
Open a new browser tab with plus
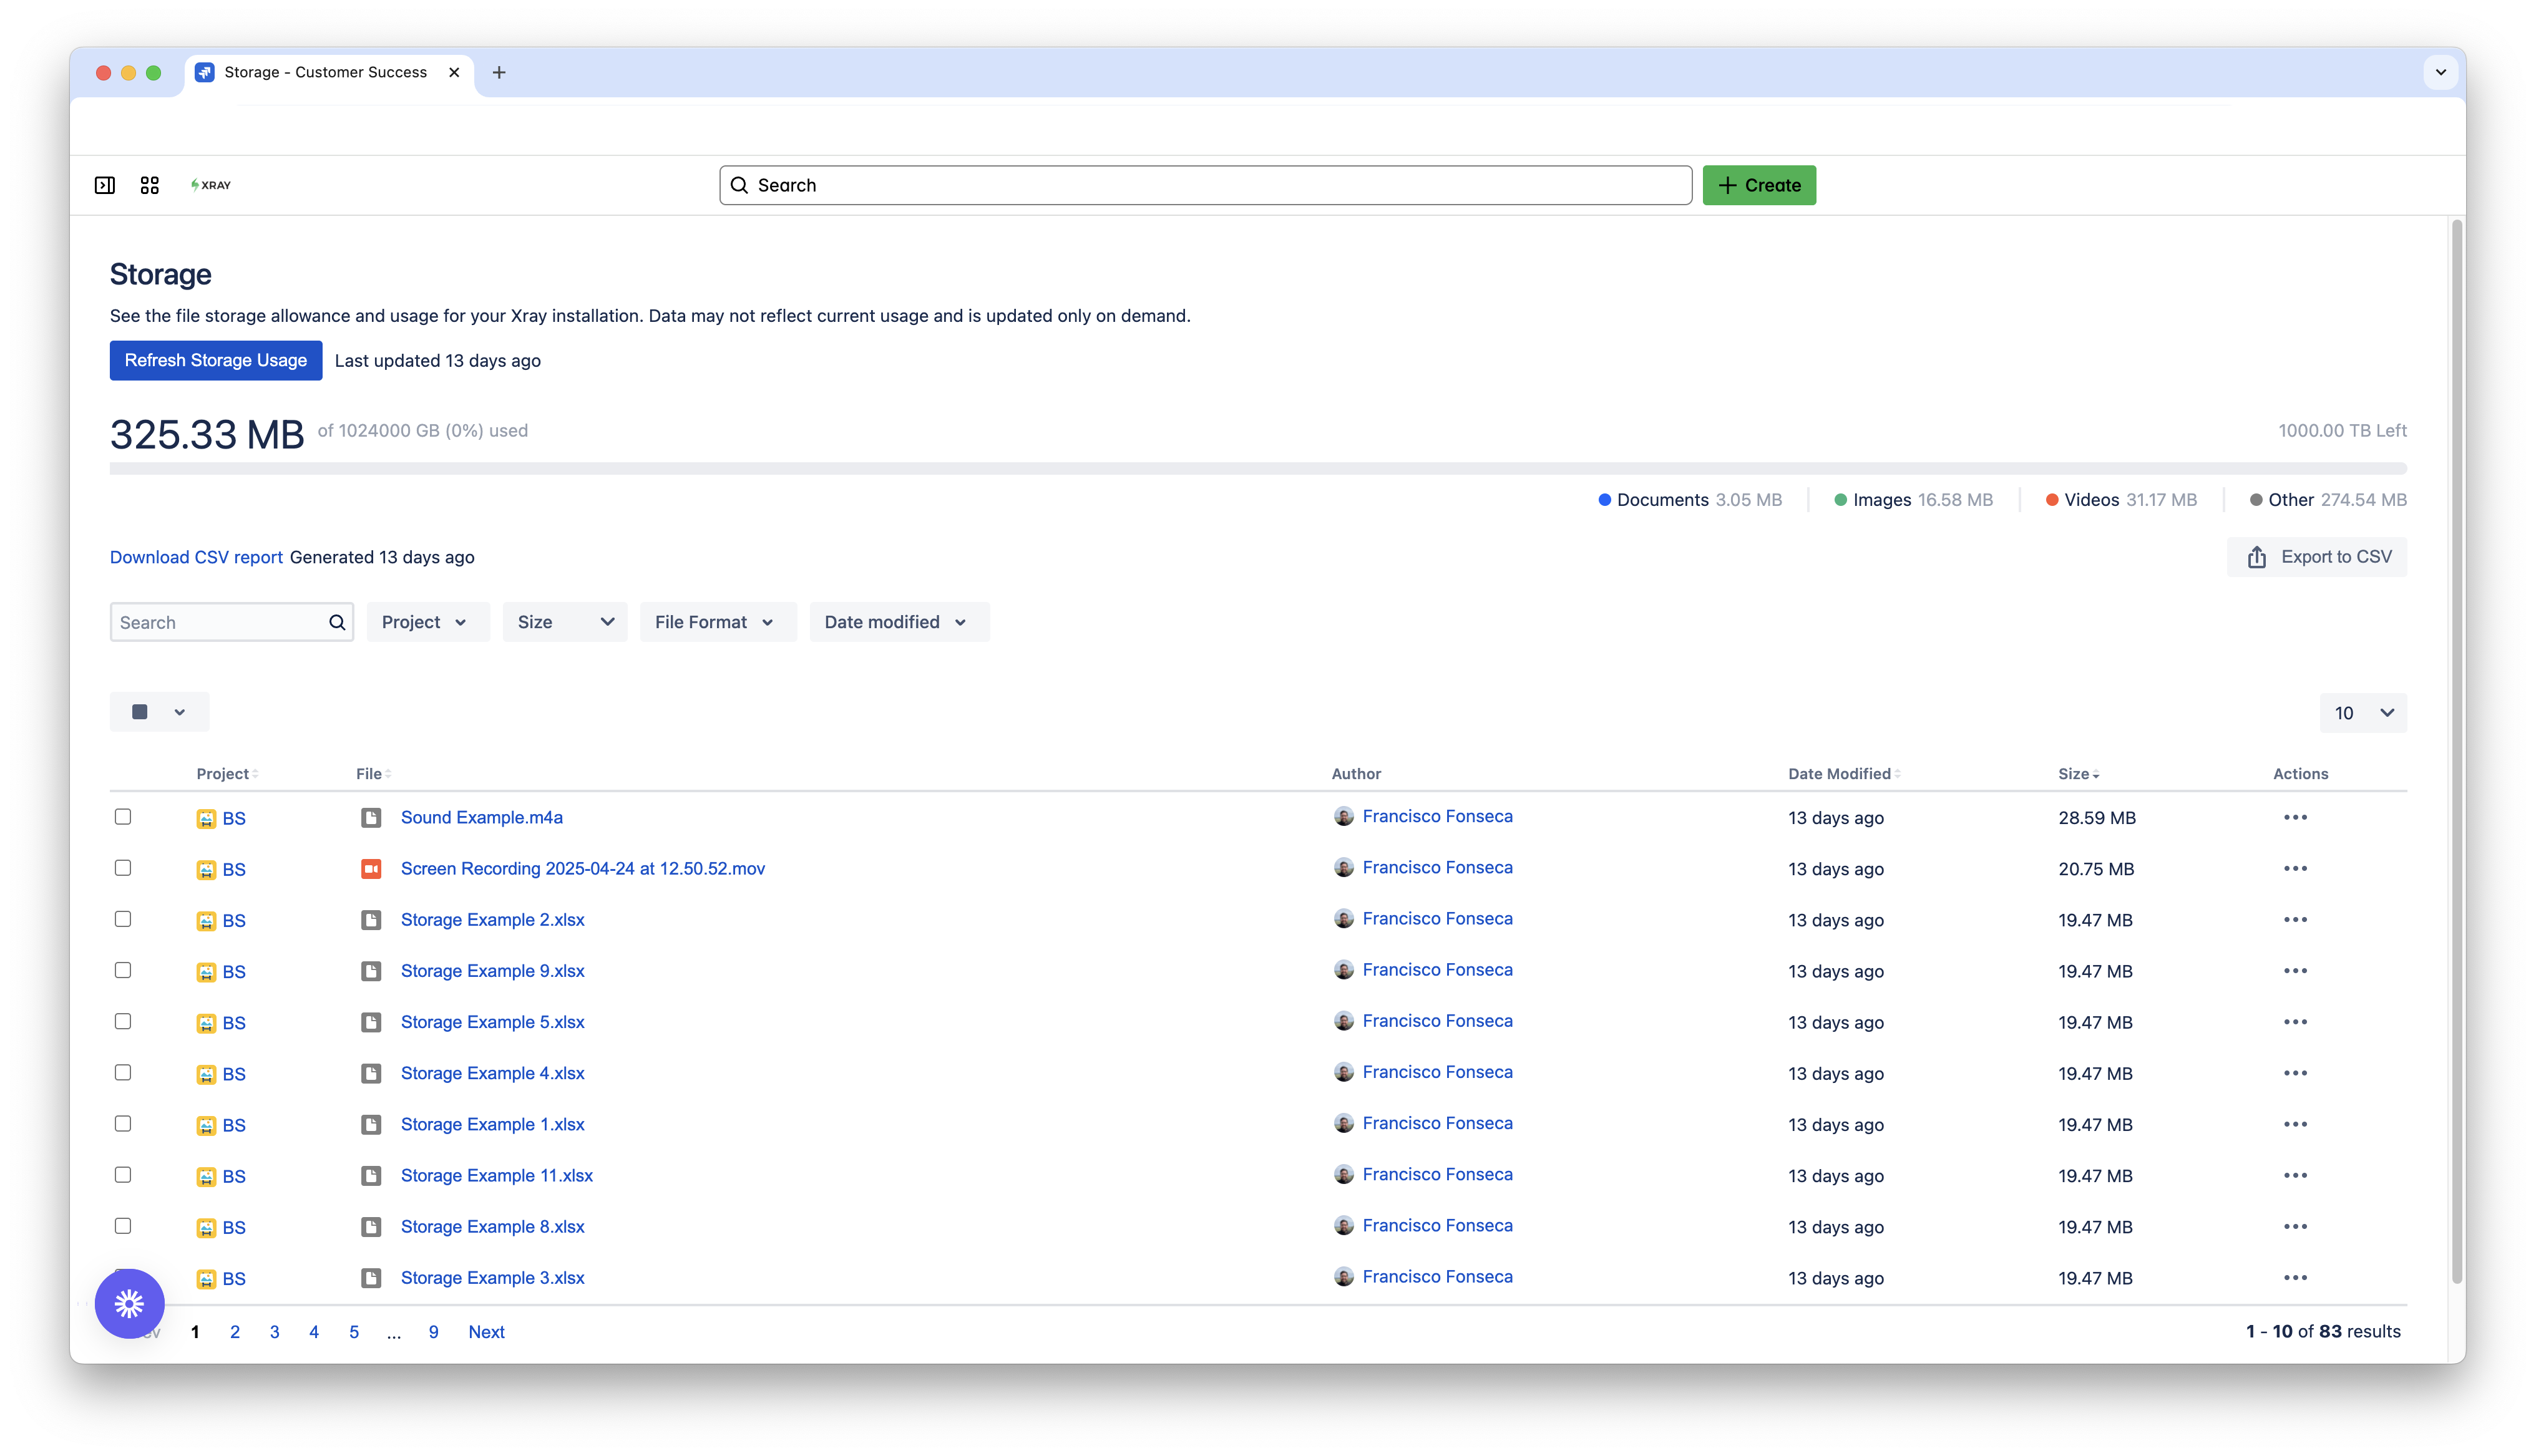tap(499, 72)
